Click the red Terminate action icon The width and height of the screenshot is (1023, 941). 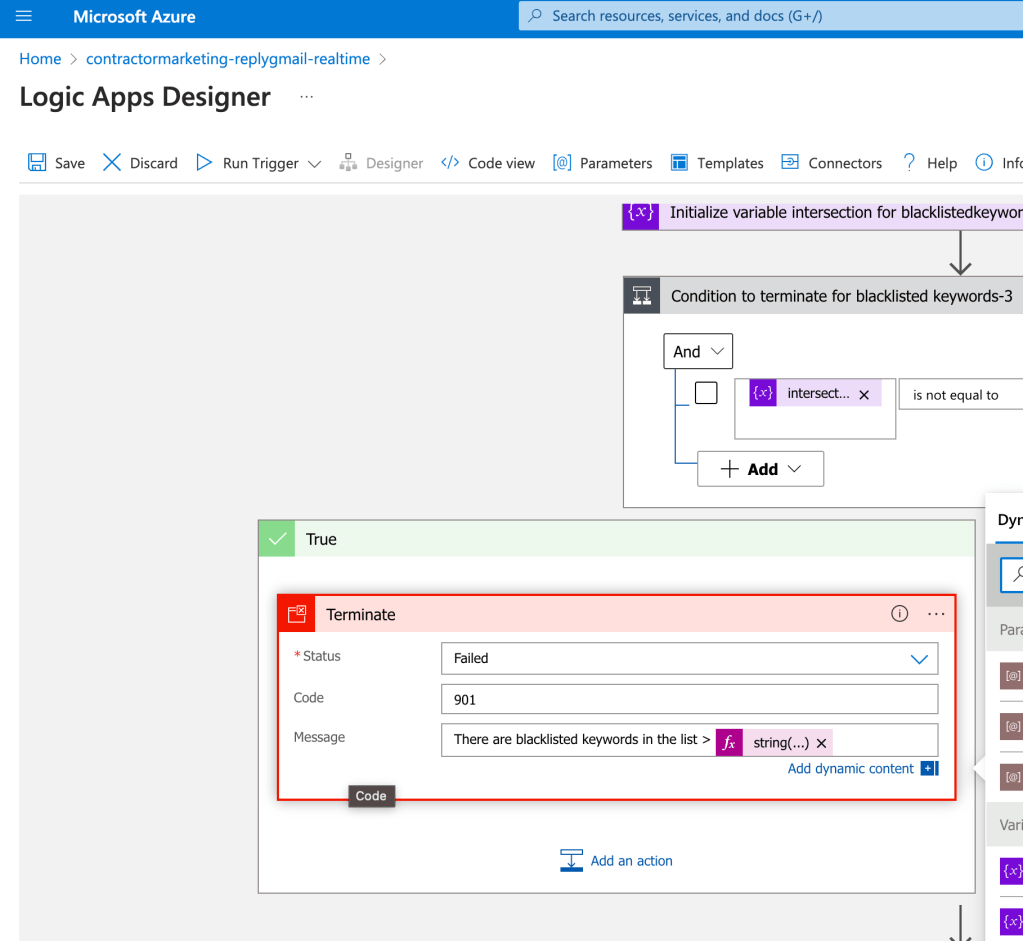(297, 613)
